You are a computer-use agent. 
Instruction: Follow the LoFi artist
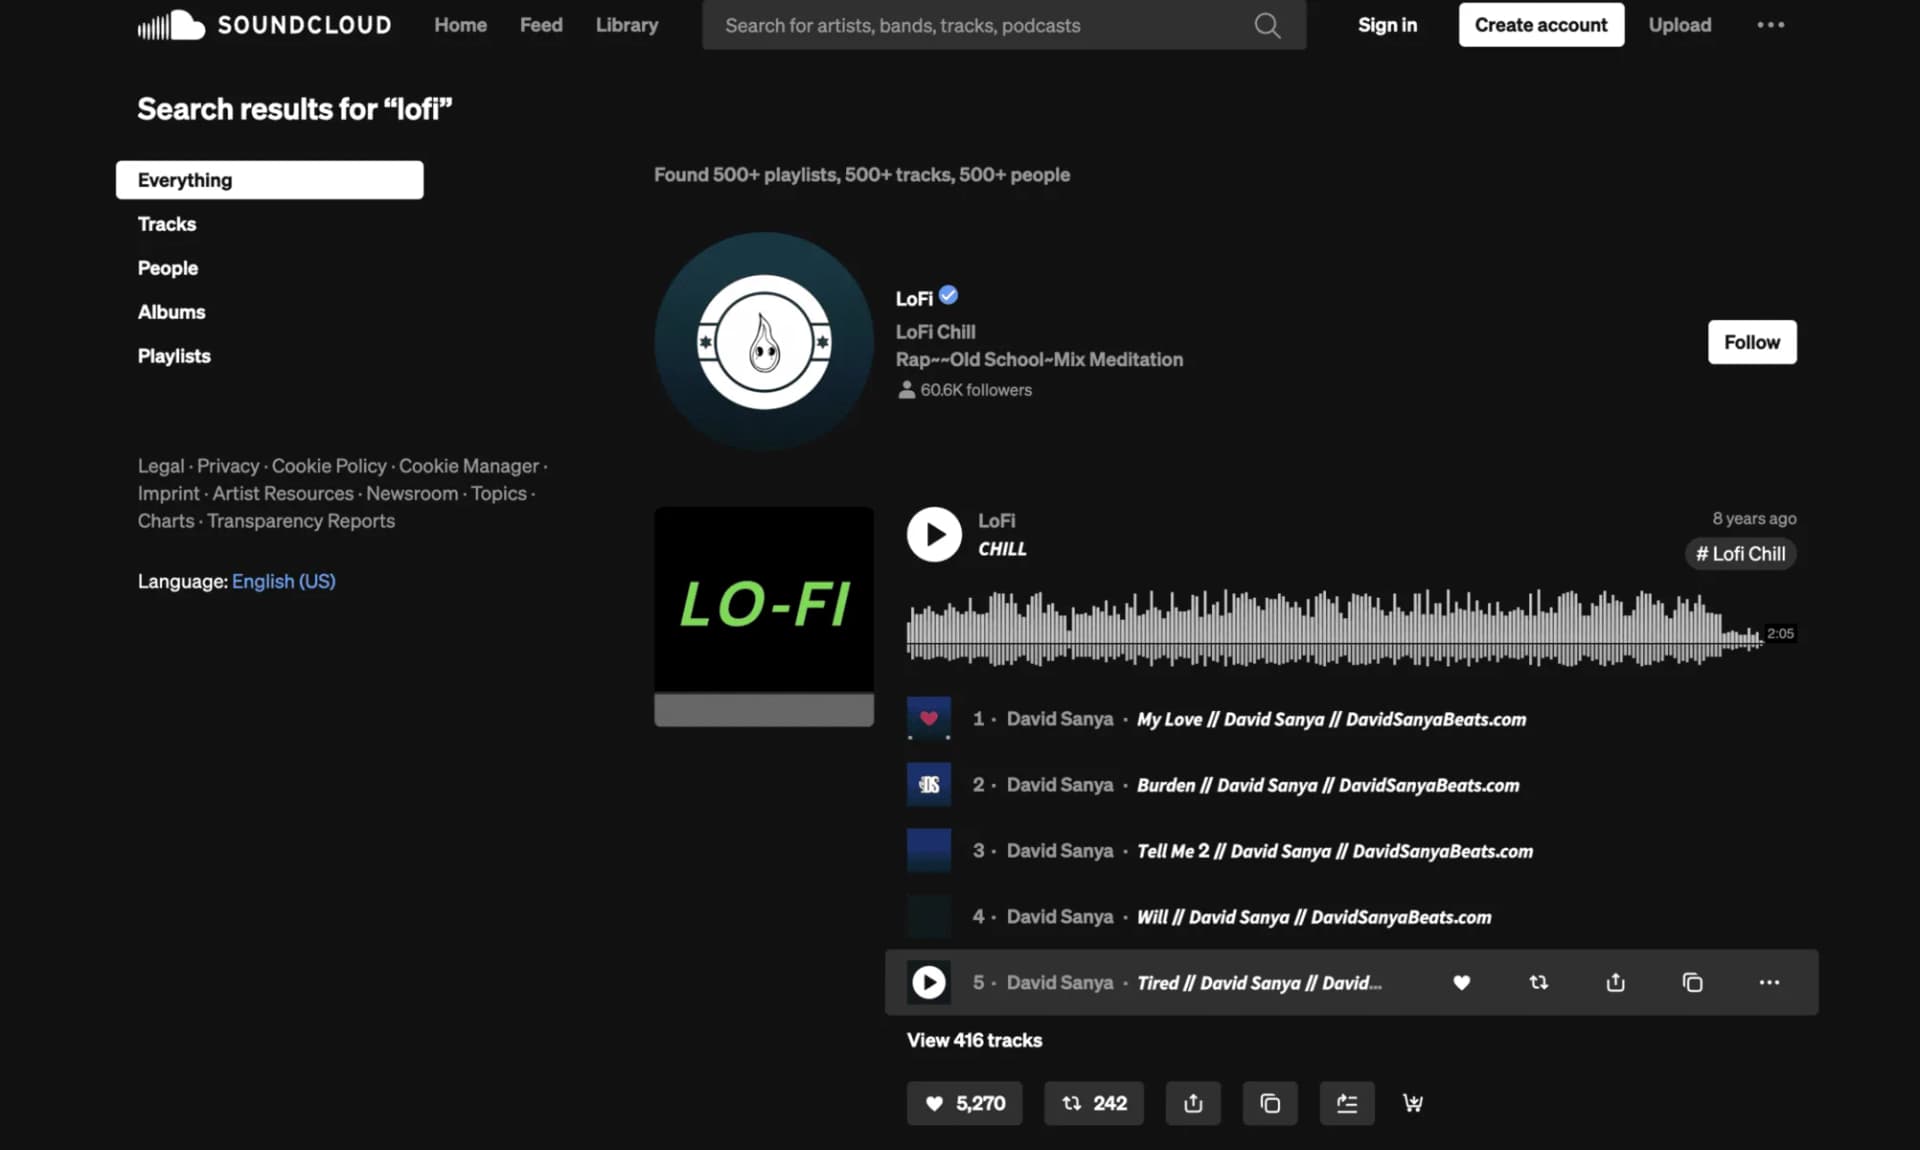1751,342
